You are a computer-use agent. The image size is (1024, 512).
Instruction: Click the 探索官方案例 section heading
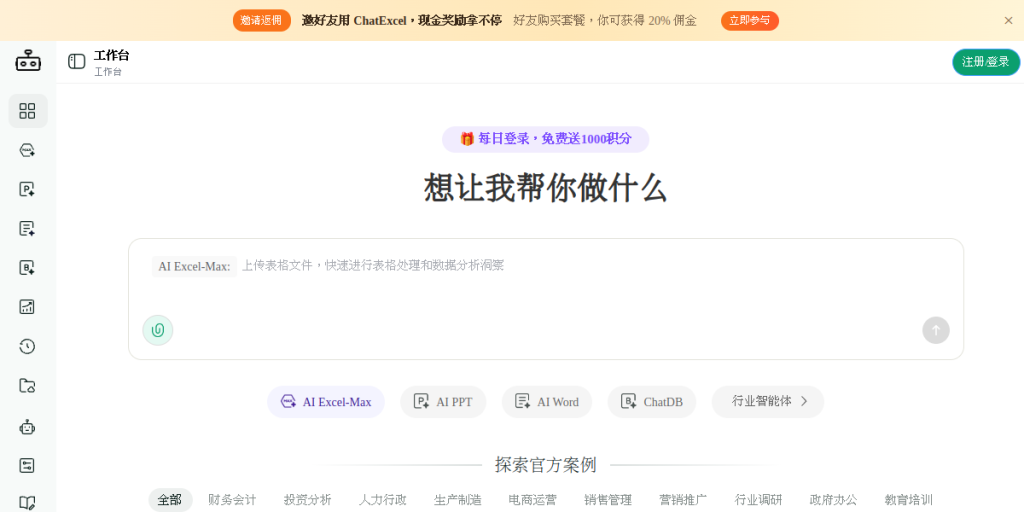pyautogui.click(x=545, y=465)
